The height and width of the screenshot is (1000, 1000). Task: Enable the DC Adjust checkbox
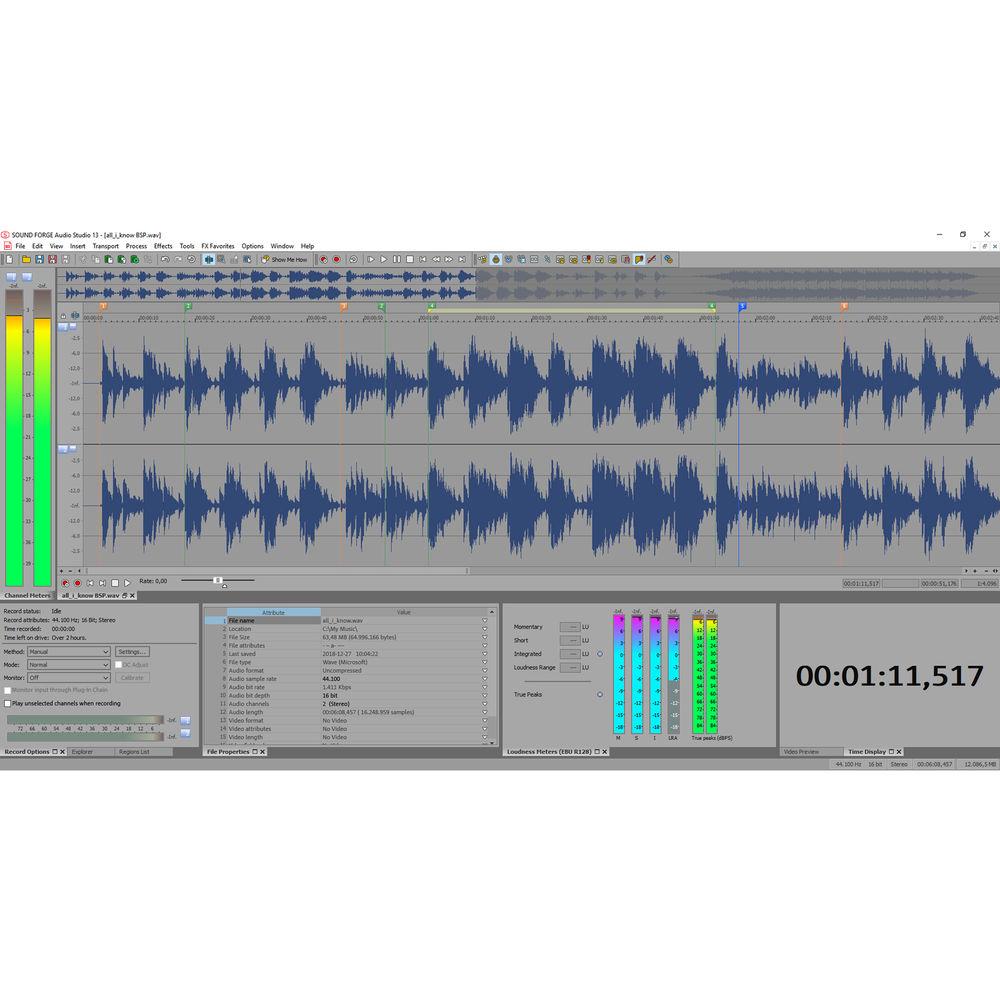(x=118, y=664)
